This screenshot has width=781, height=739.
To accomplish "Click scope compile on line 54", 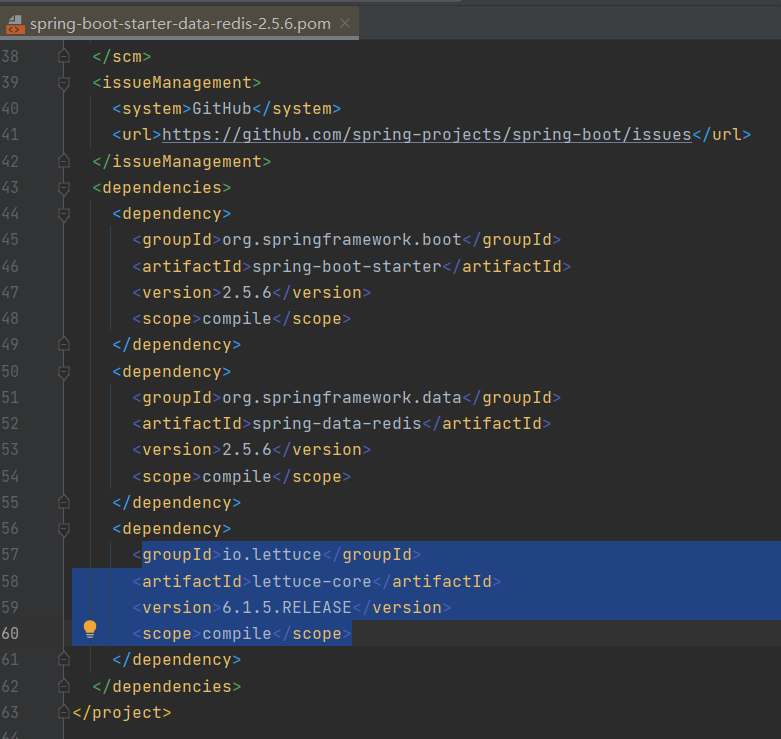I will pos(237,477).
